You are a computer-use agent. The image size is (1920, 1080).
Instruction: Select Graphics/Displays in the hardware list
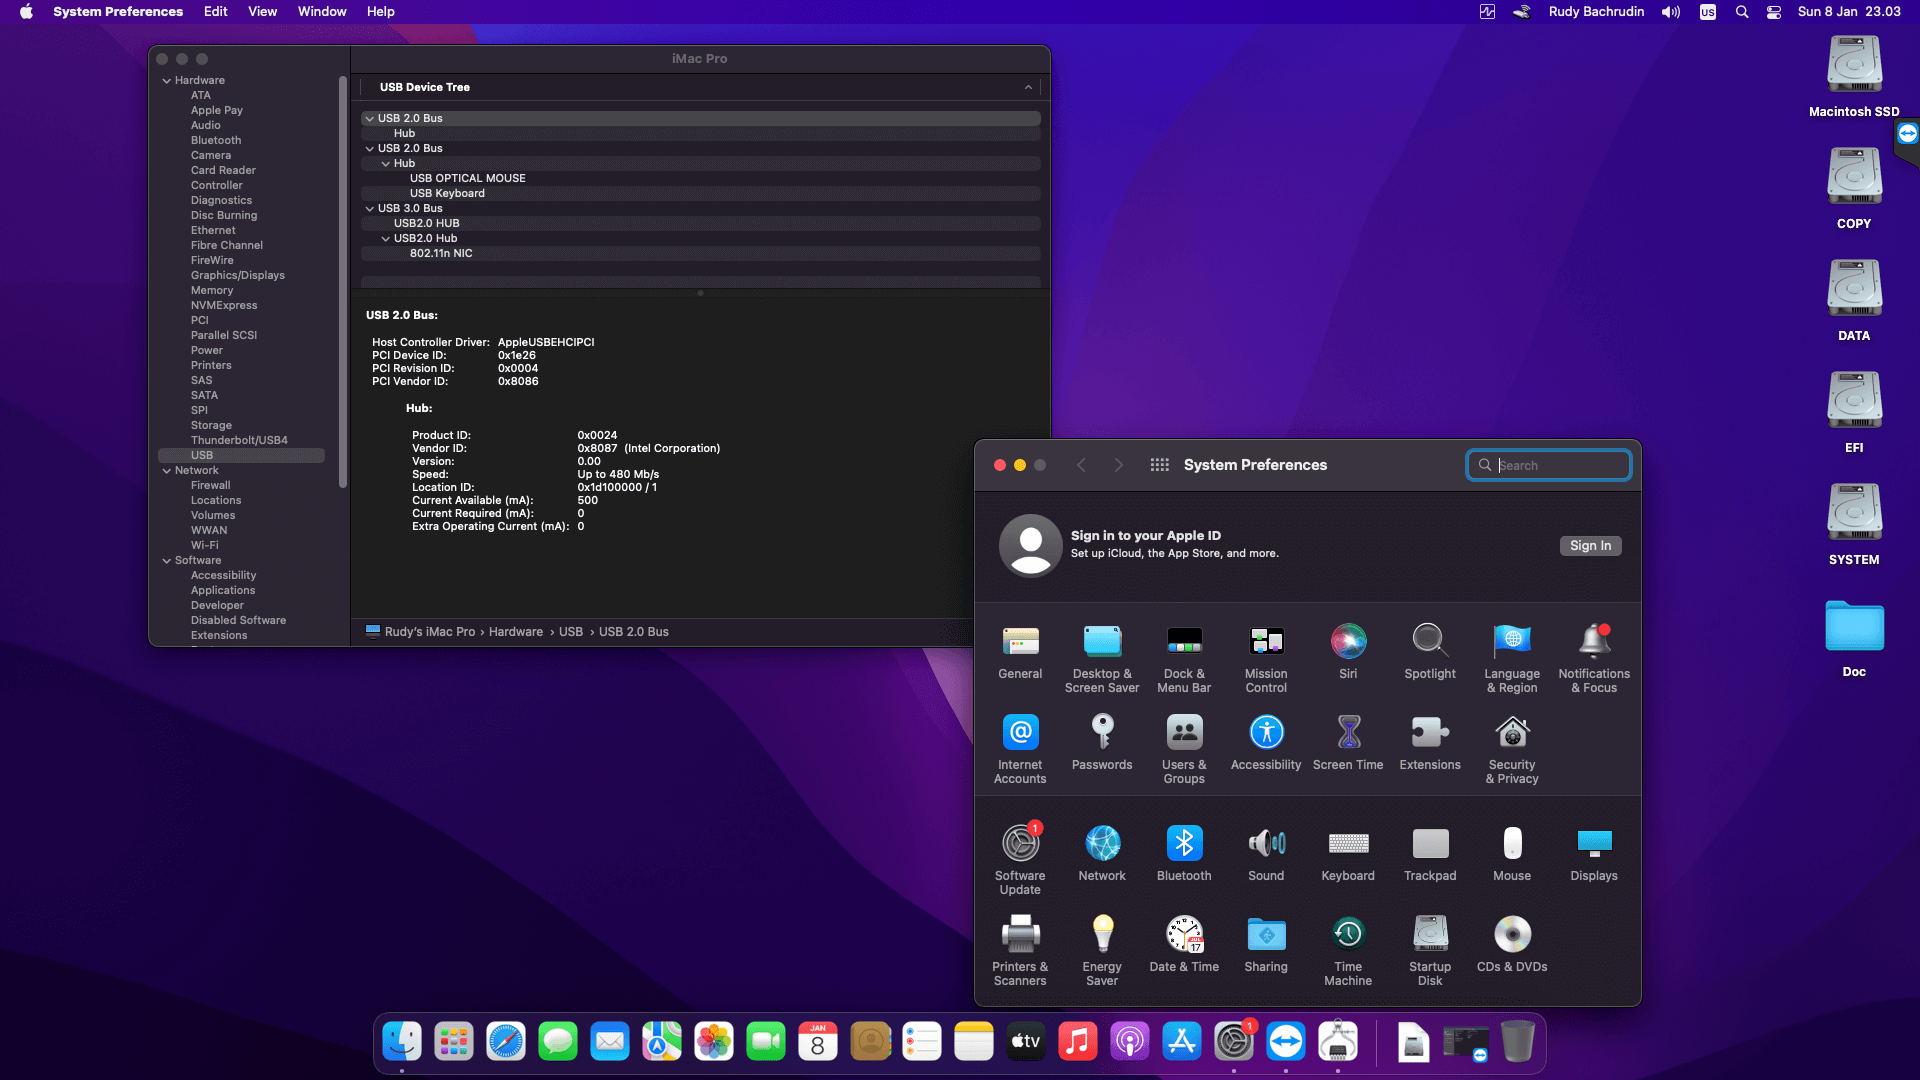(238, 276)
